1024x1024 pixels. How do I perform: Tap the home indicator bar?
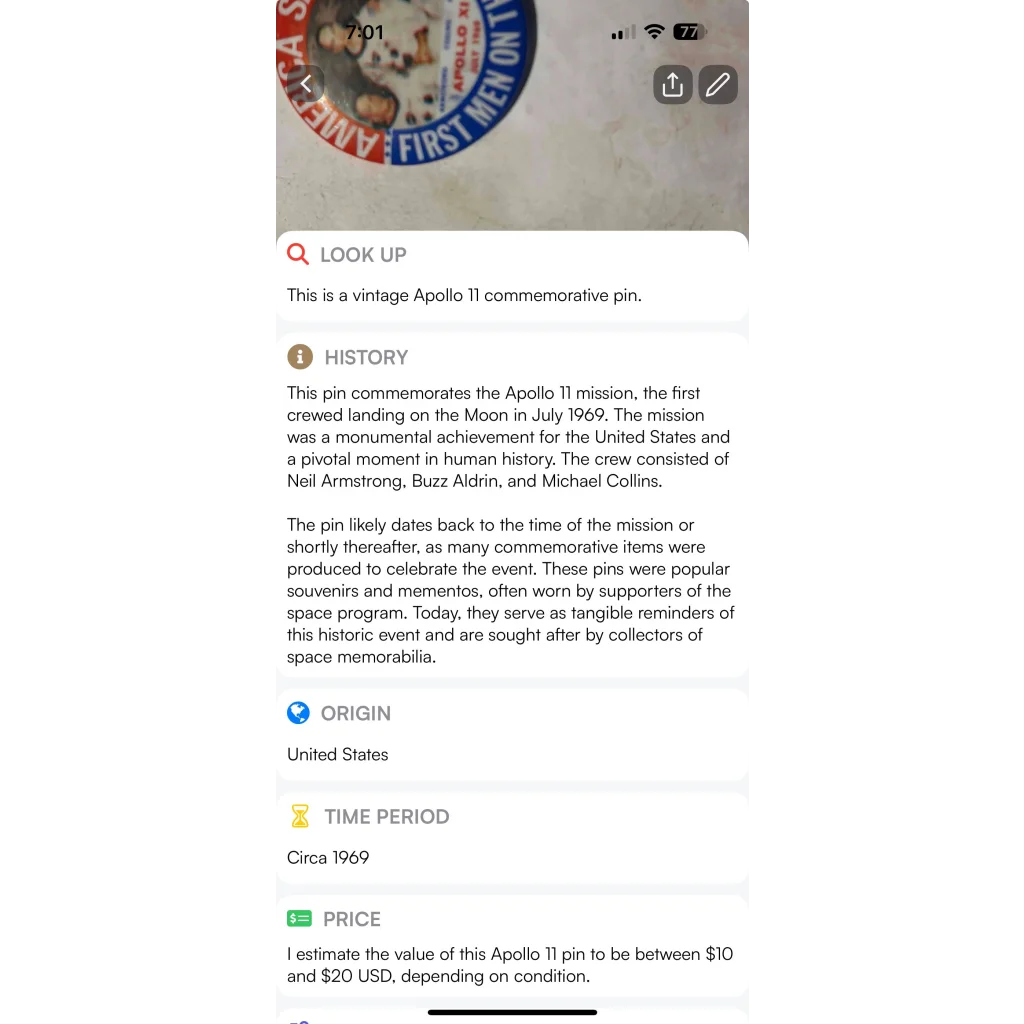(x=512, y=1012)
